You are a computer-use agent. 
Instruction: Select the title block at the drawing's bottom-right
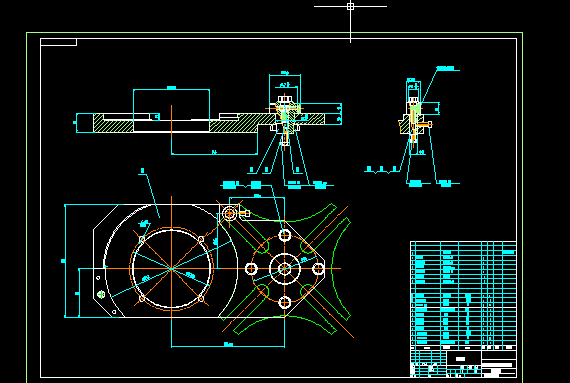click(x=463, y=363)
